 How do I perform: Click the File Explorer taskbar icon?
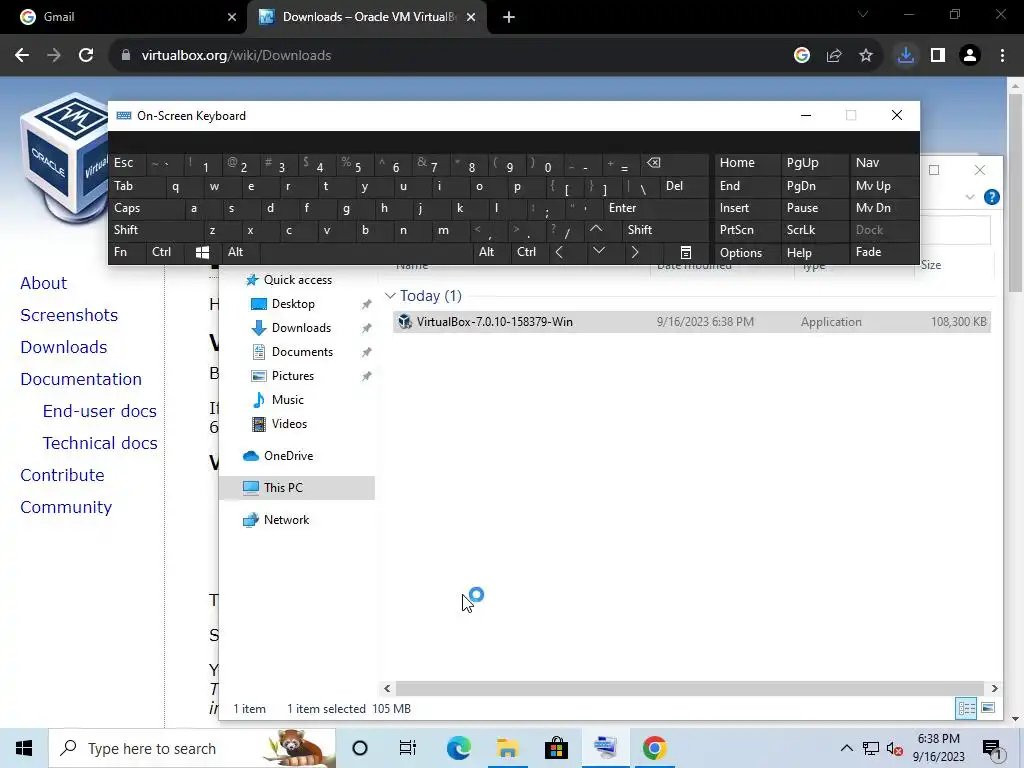click(x=507, y=748)
